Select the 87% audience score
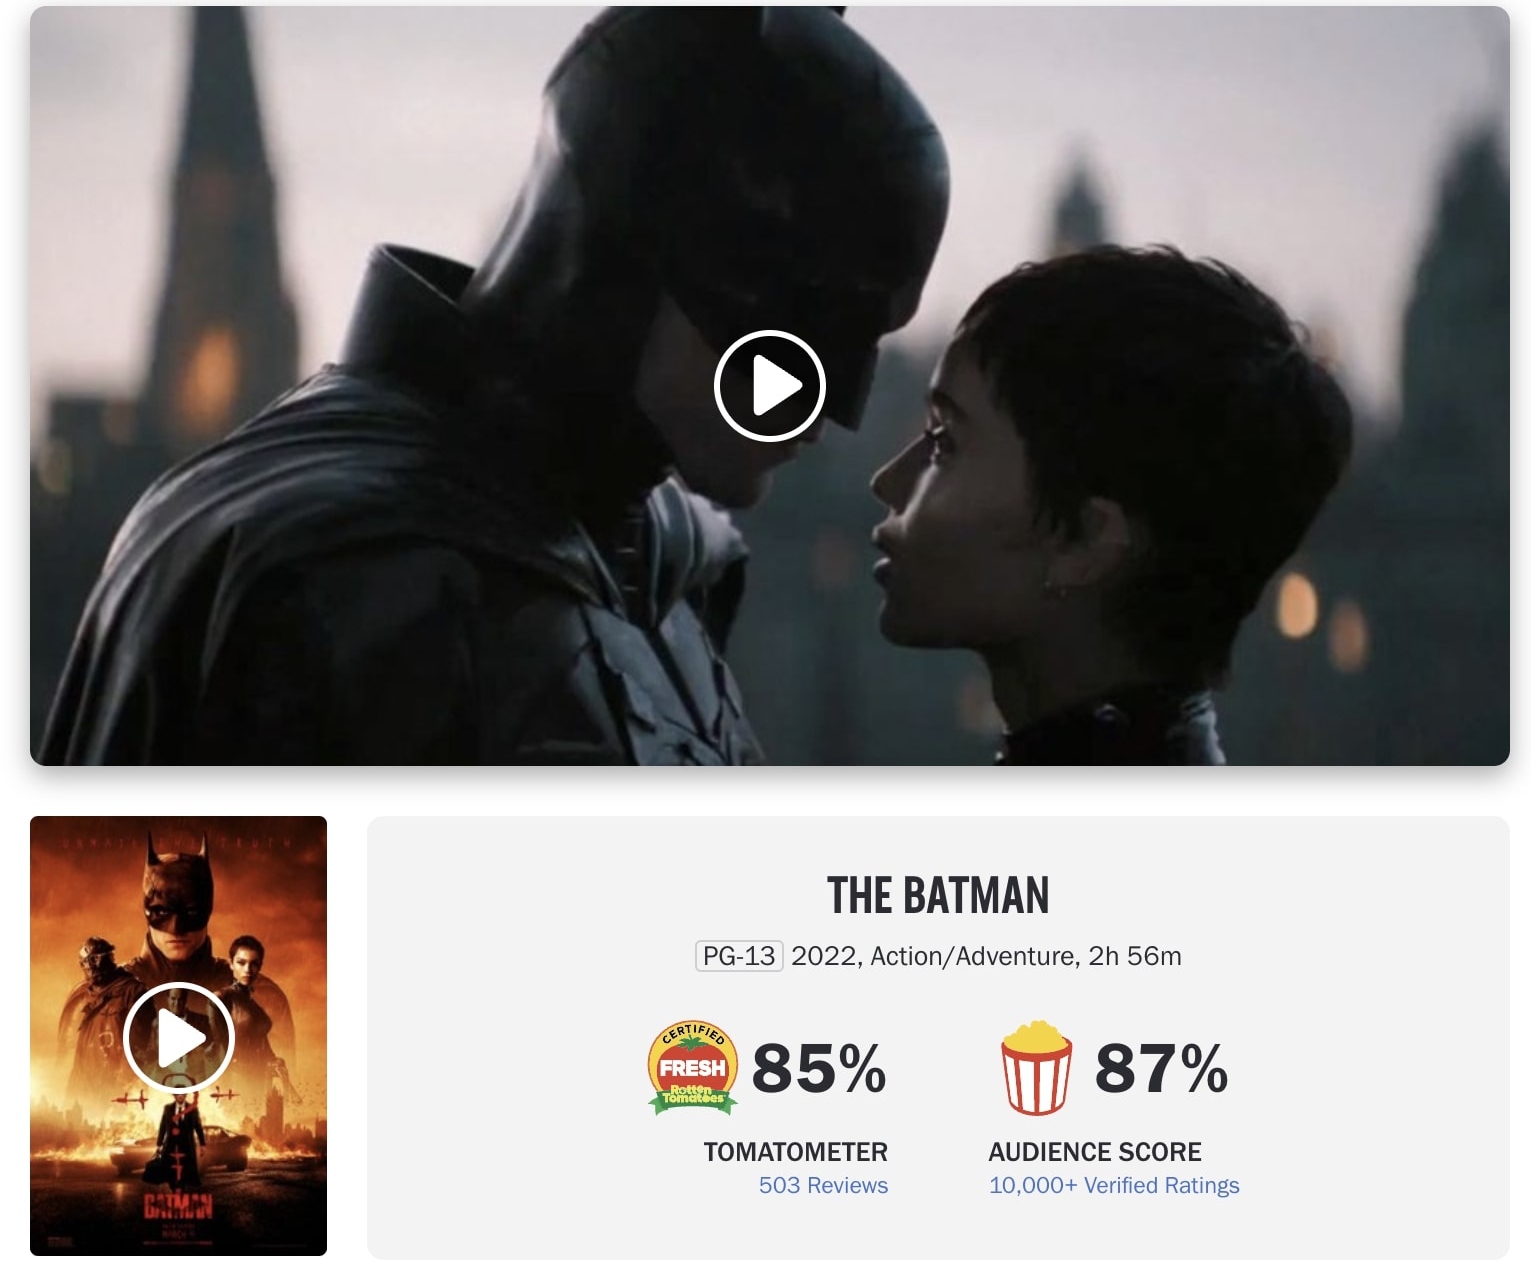1531x1270 pixels. [1161, 1068]
